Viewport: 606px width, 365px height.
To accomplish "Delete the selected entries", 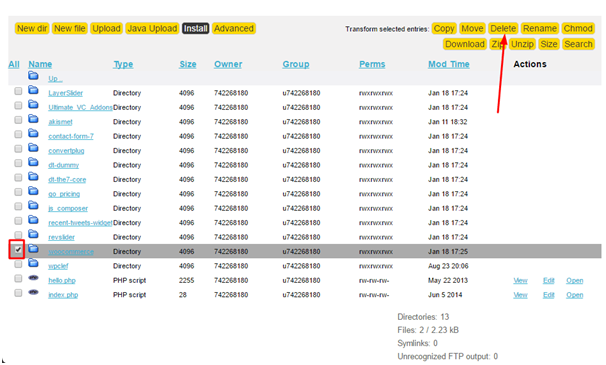I will [503, 29].
